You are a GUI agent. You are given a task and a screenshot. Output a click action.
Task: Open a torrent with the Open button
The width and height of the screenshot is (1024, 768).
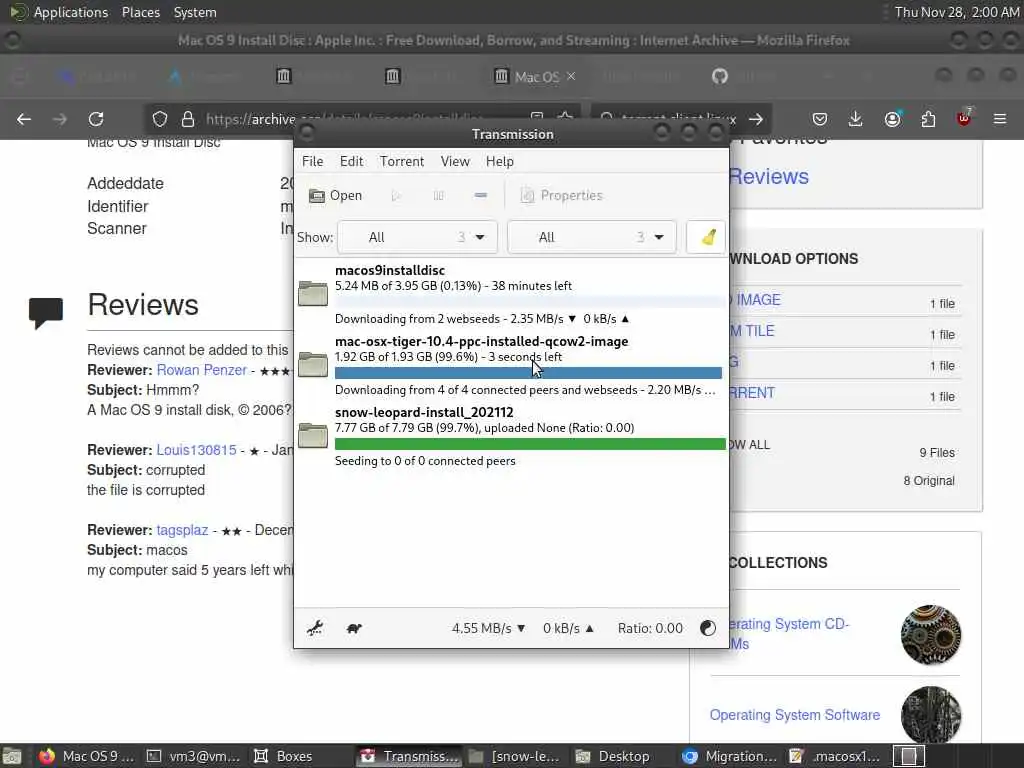(336, 195)
